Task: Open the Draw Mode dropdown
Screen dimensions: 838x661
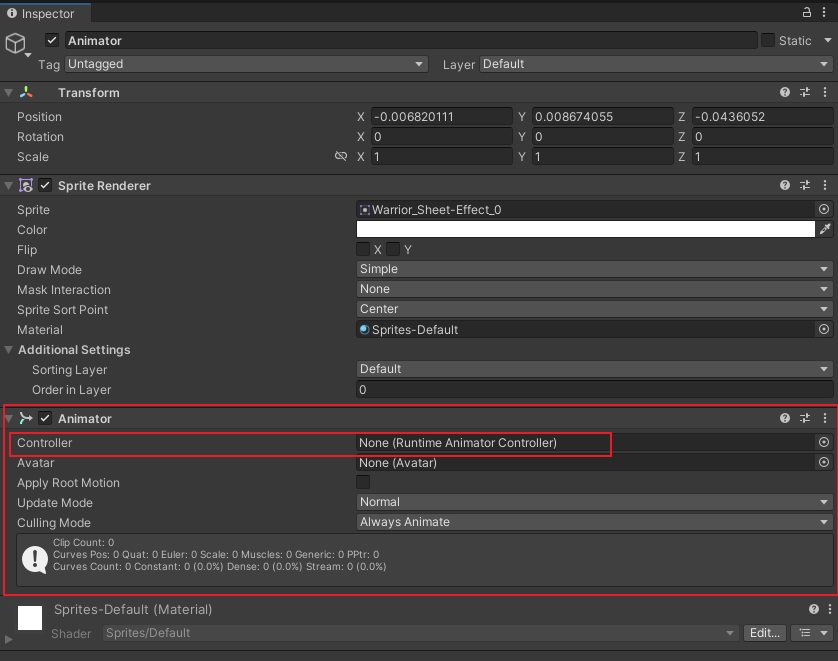Action: coord(594,269)
